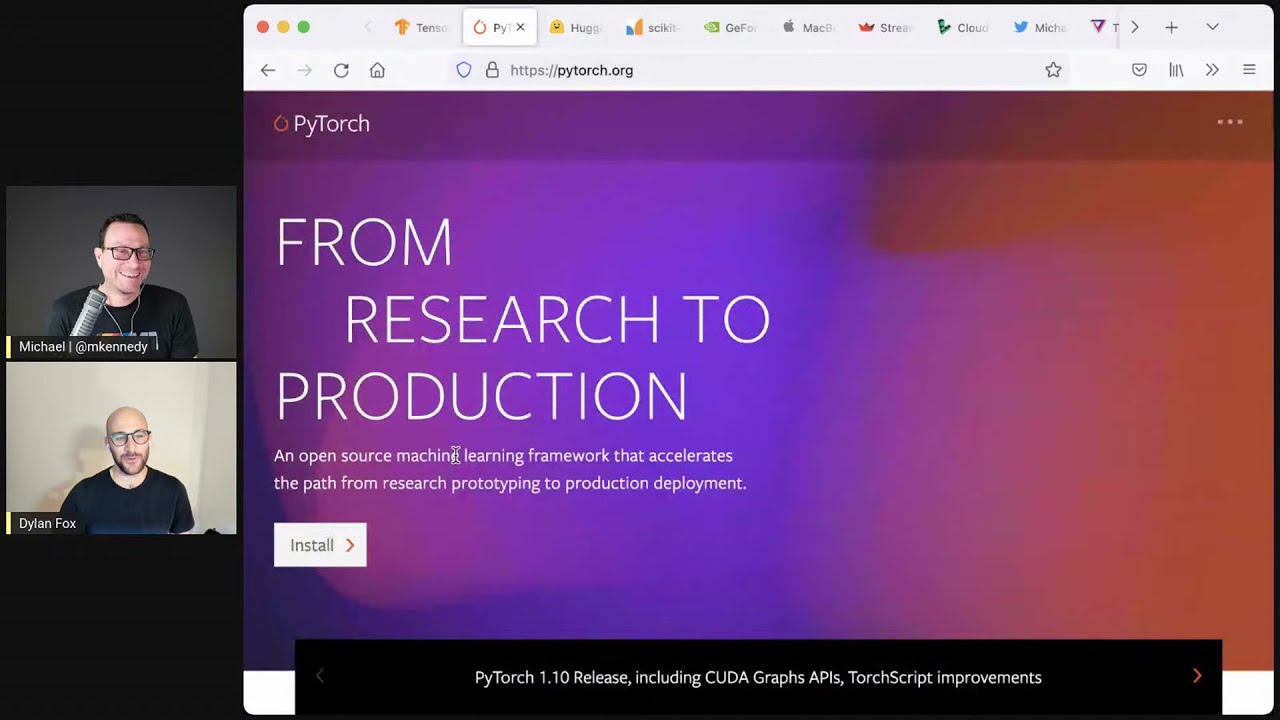Screen dimensions: 1280x720
Task: Switch to the Hugging Face tab
Action: [x=575, y=27]
